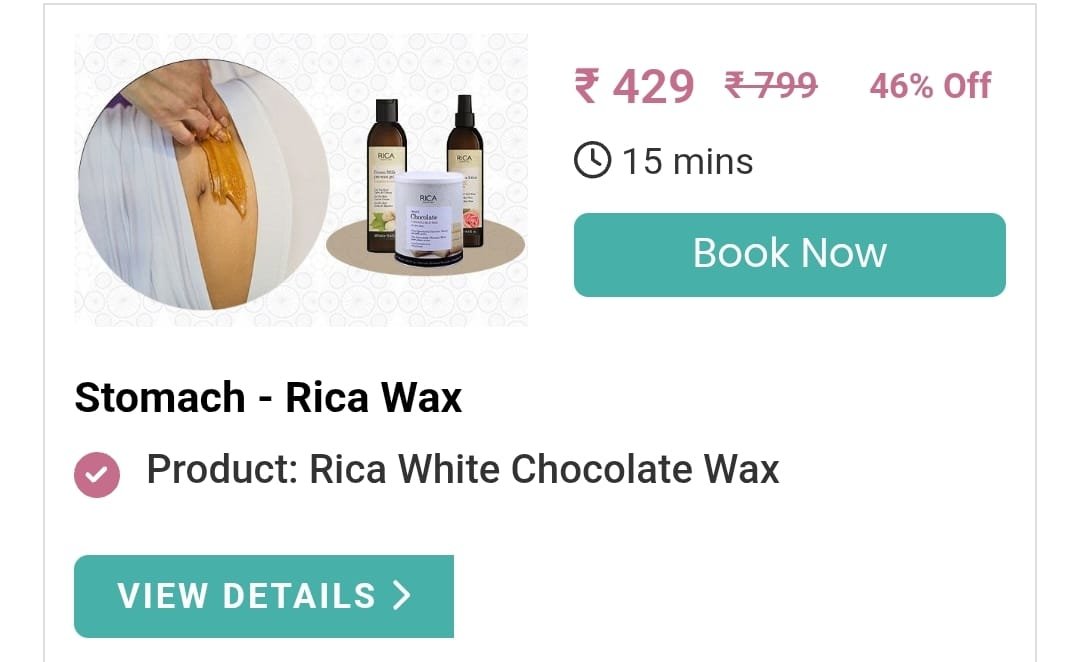This screenshot has height=662, width=1080.
Task: Click the 15 mins duration text
Action: click(687, 162)
